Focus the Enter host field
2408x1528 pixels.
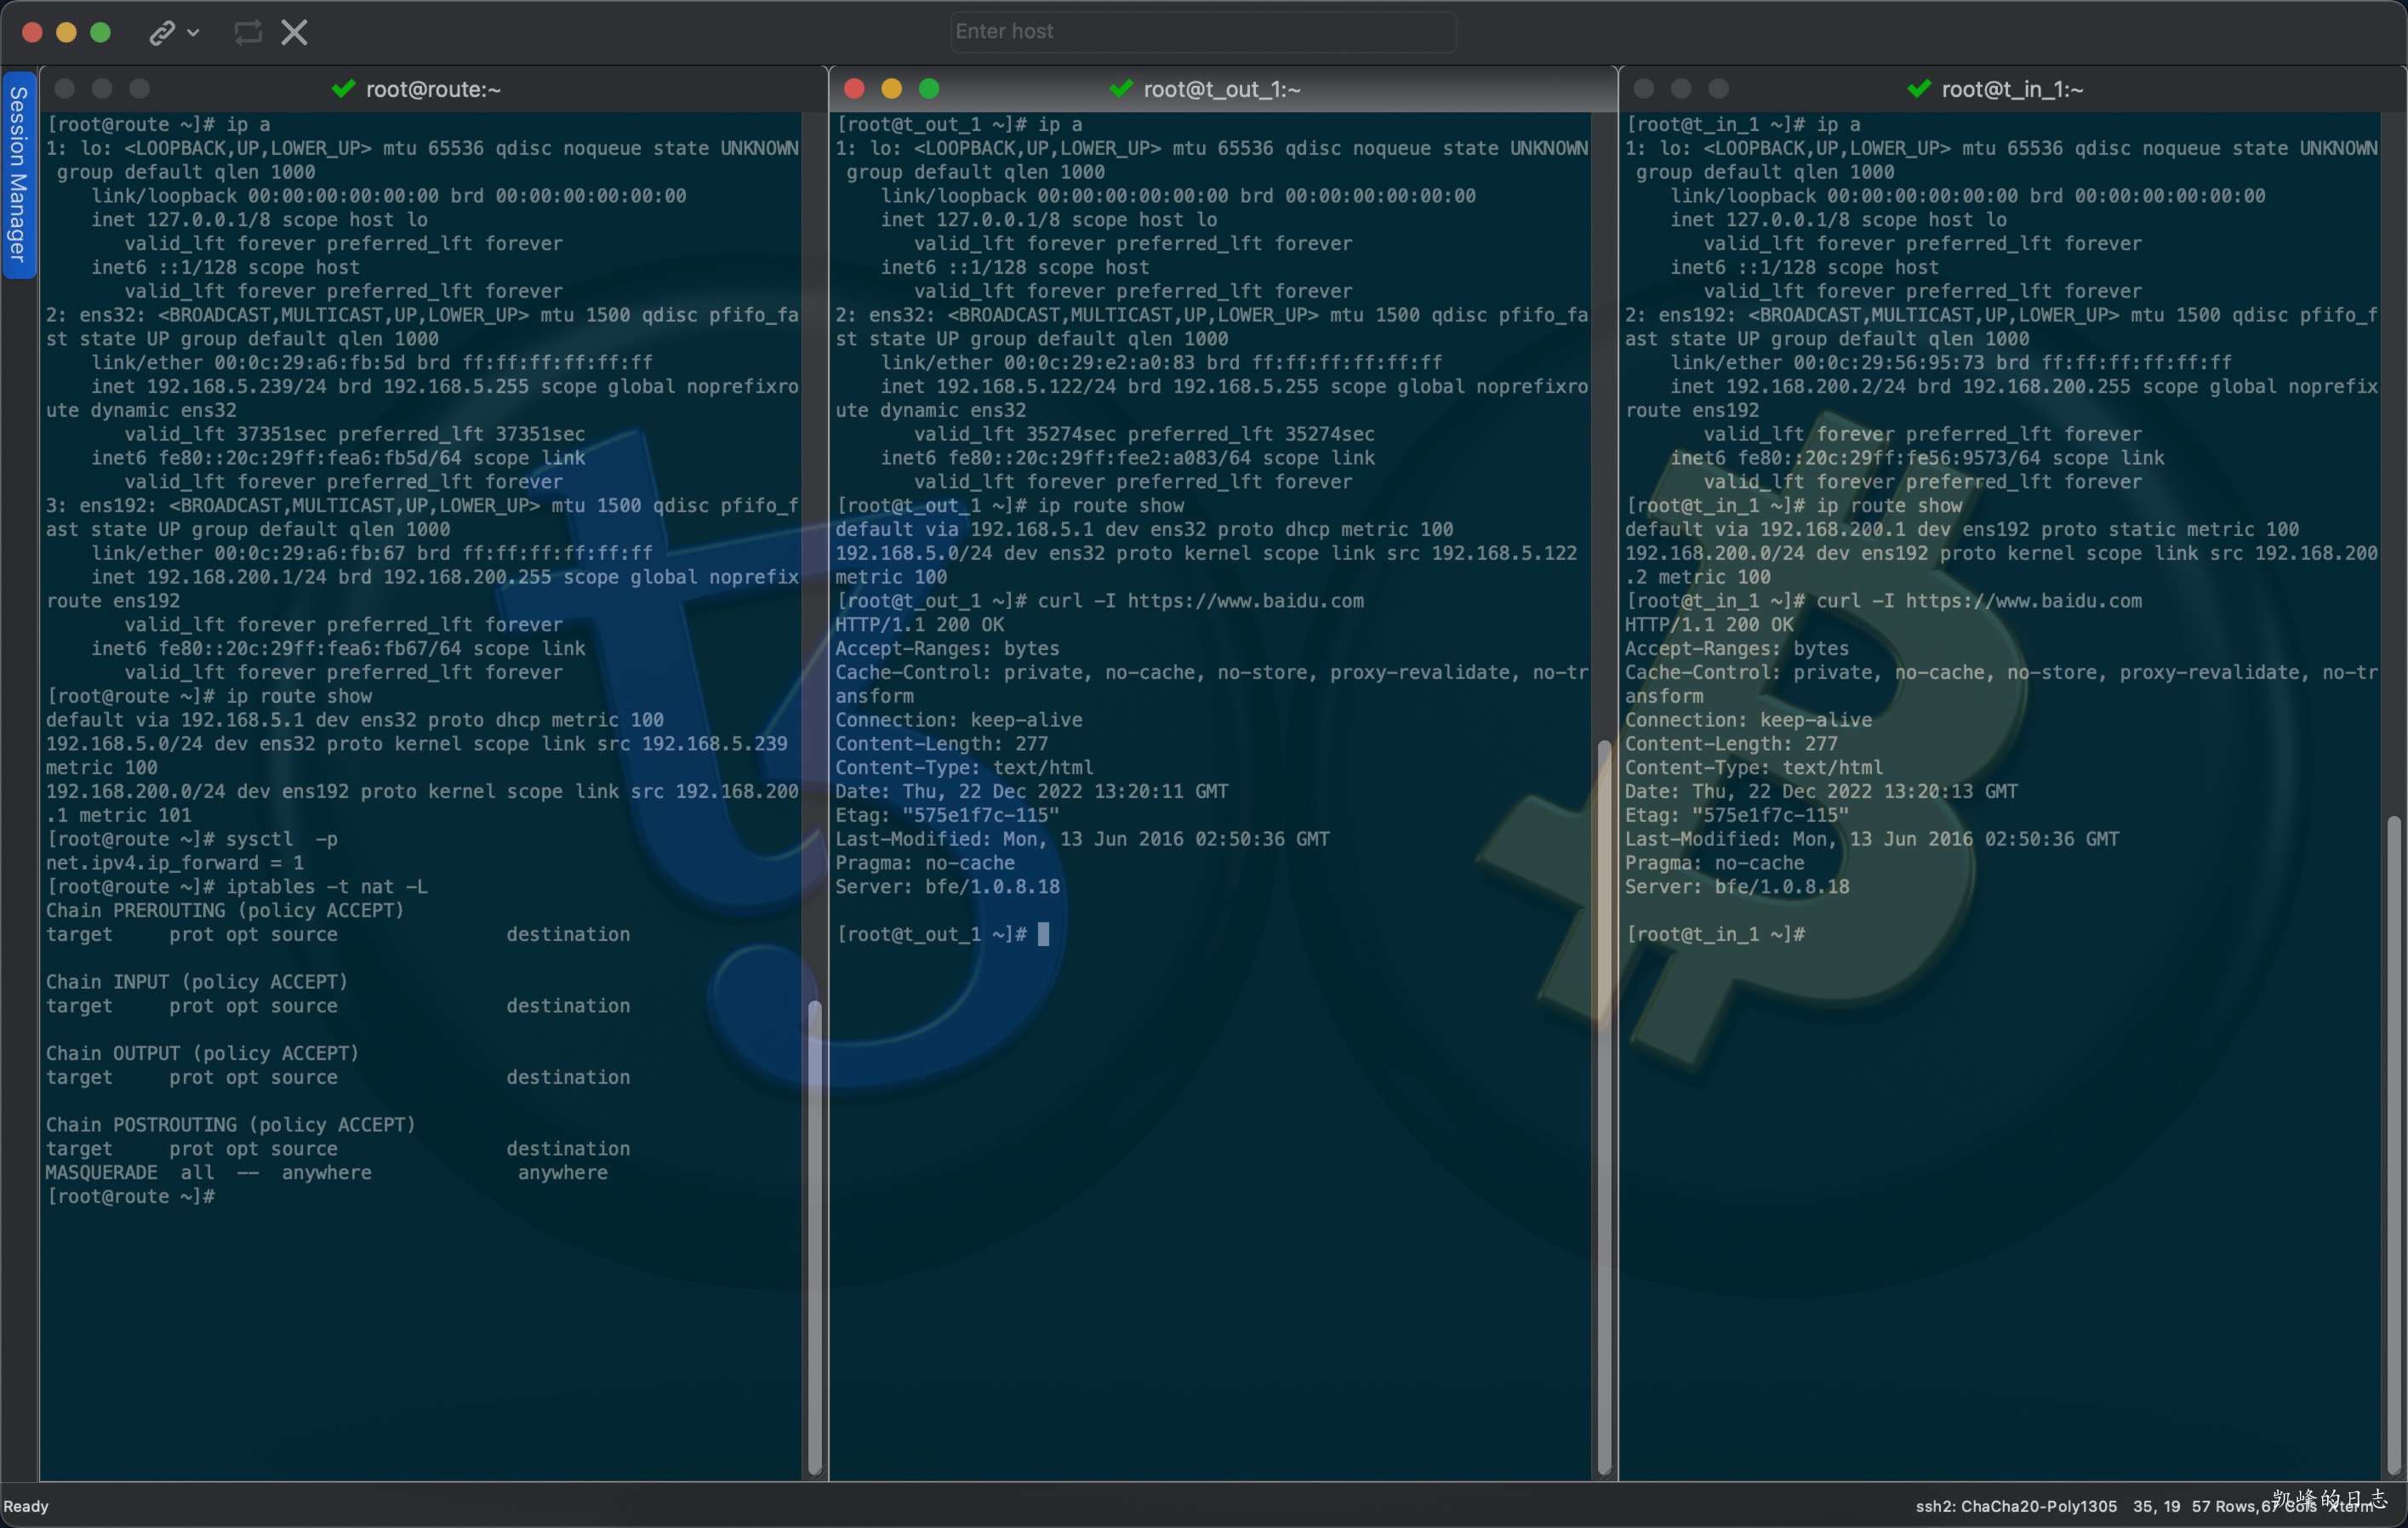tap(1202, 32)
